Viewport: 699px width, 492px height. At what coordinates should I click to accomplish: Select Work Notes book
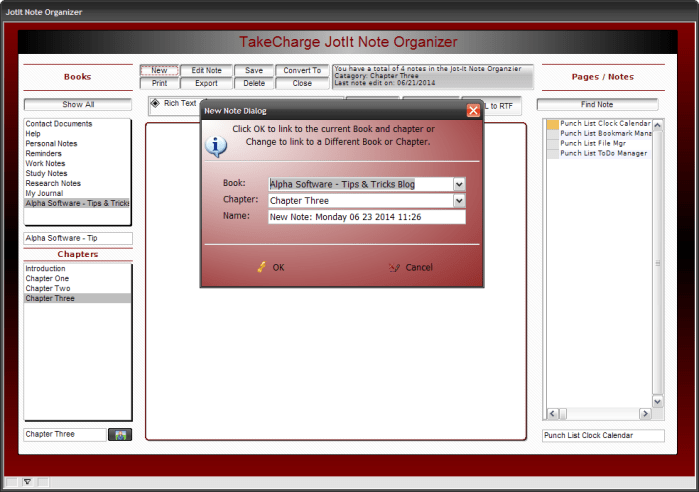coord(77,164)
